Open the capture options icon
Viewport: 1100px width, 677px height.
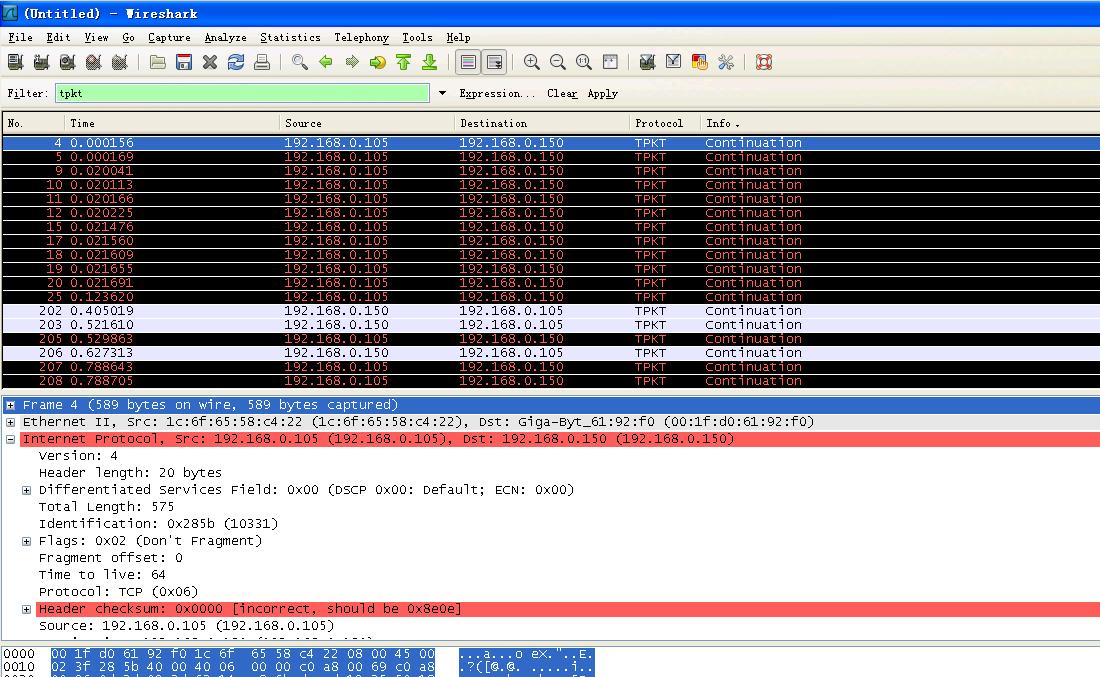tap(41, 62)
